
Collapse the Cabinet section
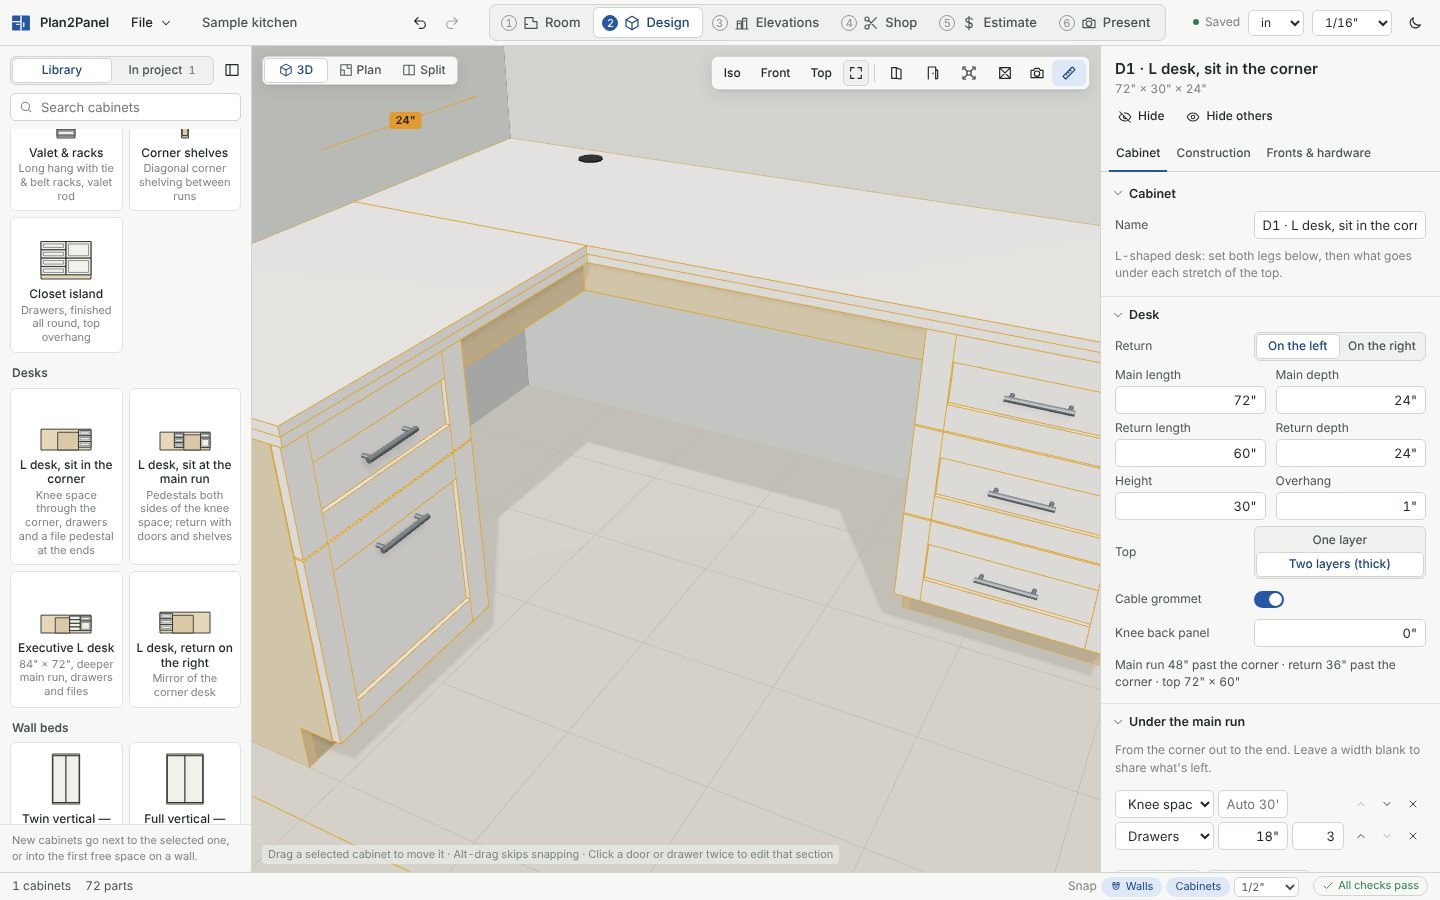(x=1145, y=194)
